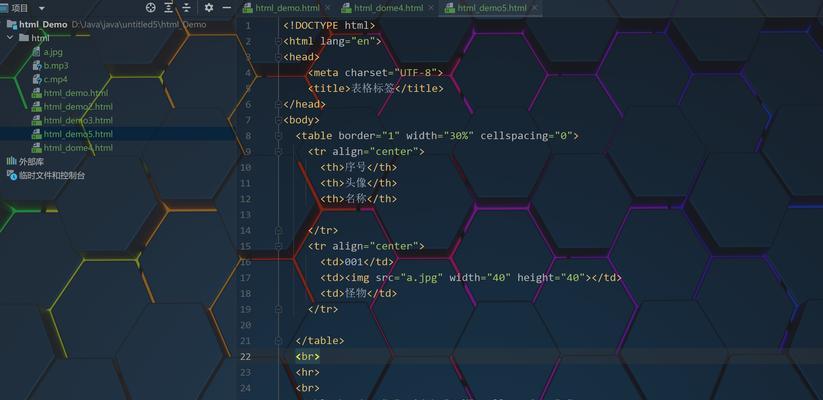Collapse the body tag fold on line 7
The height and width of the screenshot is (400, 823).
point(278,120)
